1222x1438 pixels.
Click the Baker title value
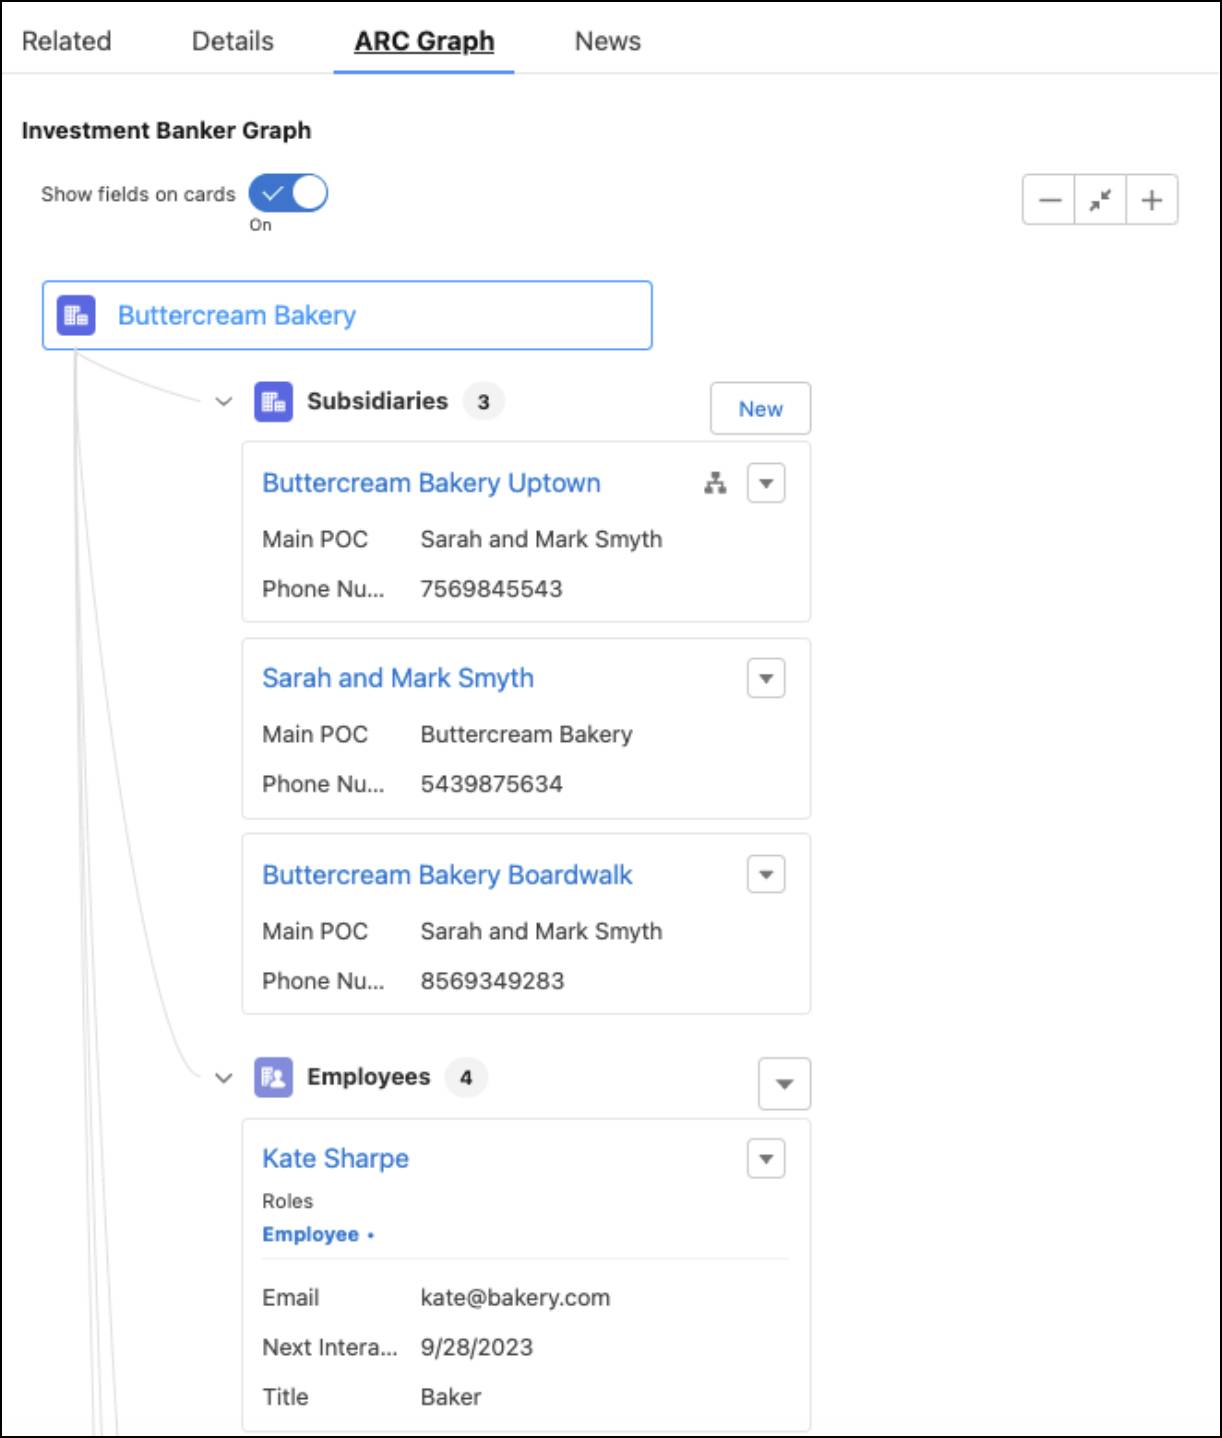point(450,1398)
